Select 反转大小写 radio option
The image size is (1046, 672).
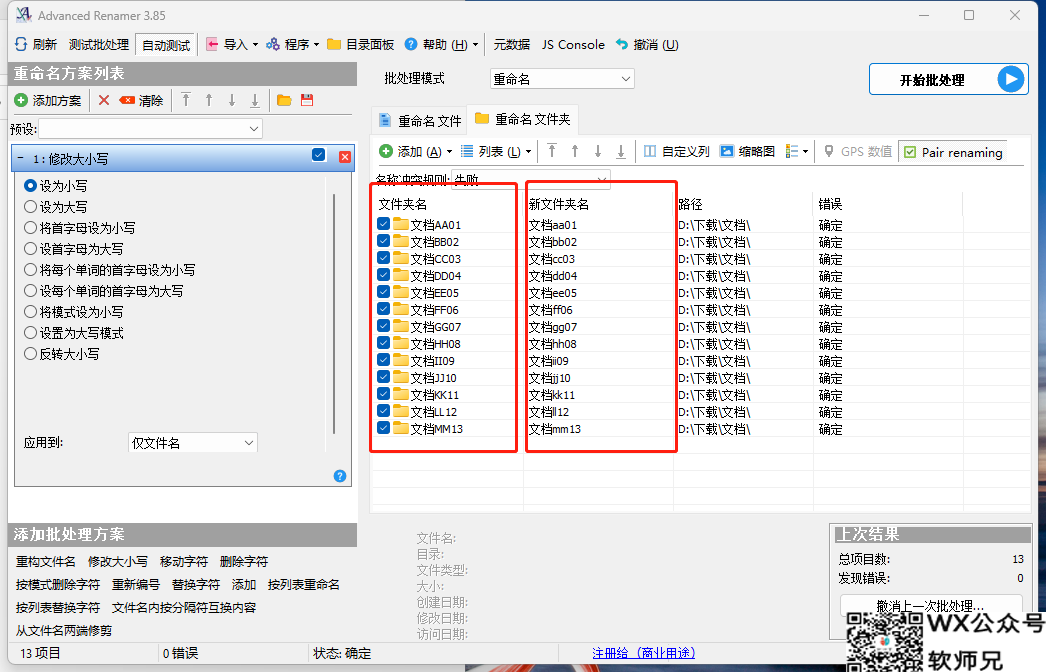pyautogui.click(x=30, y=354)
